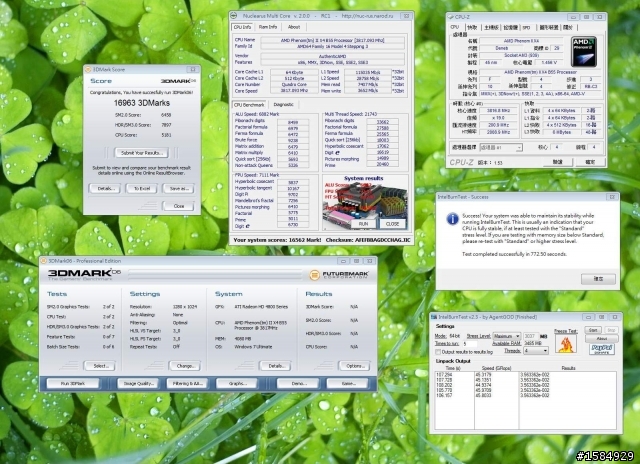This screenshot has height=464, width=640.
Task: Click the Windows 7 Ultimate OS text
Action: (x=253, y=346)
